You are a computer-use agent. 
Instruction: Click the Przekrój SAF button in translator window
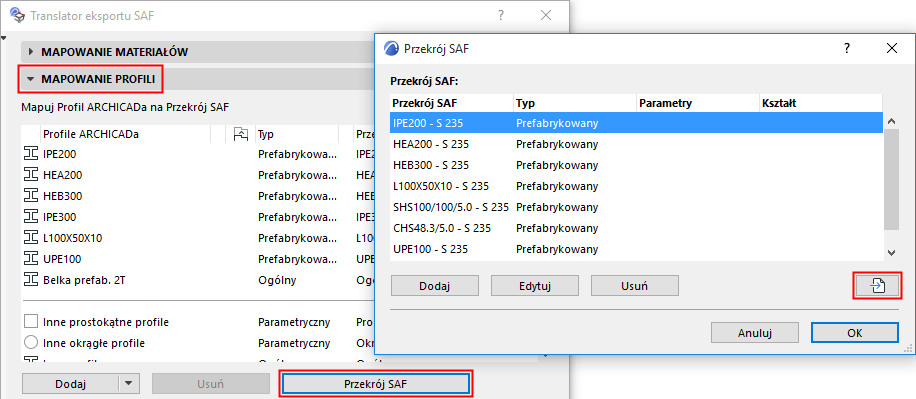tap(376, 384)
